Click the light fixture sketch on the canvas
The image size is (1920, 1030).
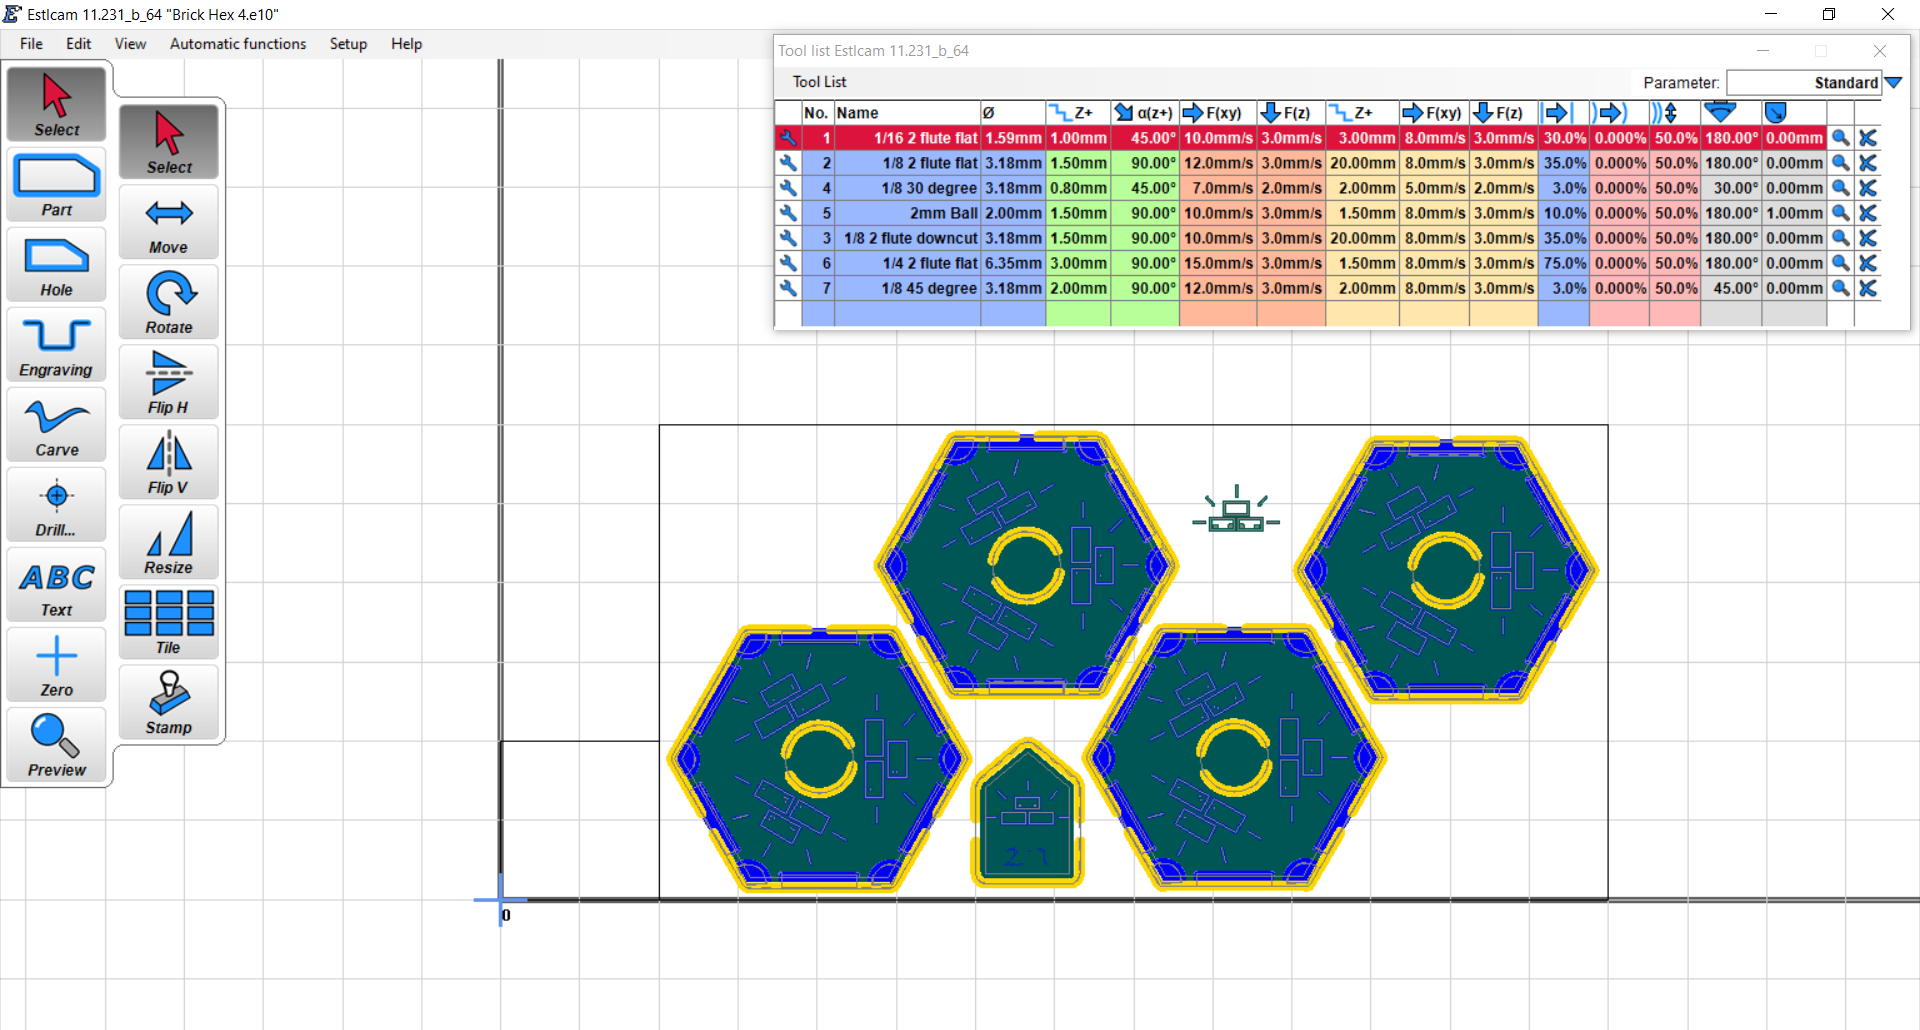(1236, 509)
